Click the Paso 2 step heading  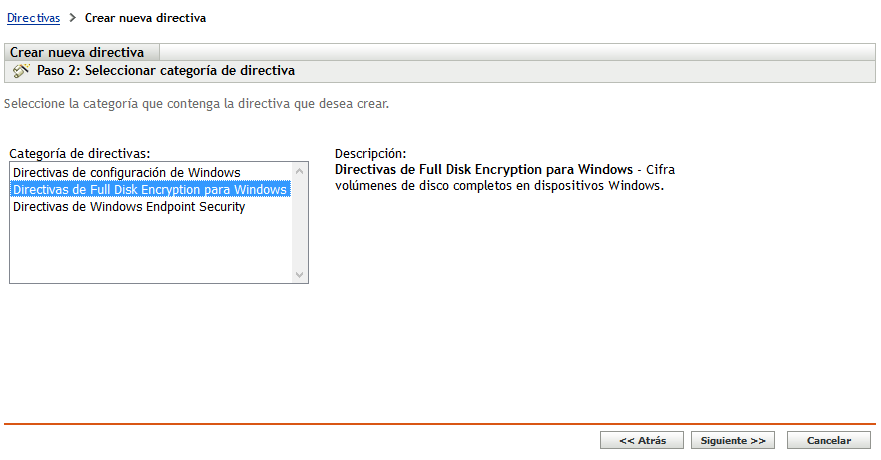(166, 71)
